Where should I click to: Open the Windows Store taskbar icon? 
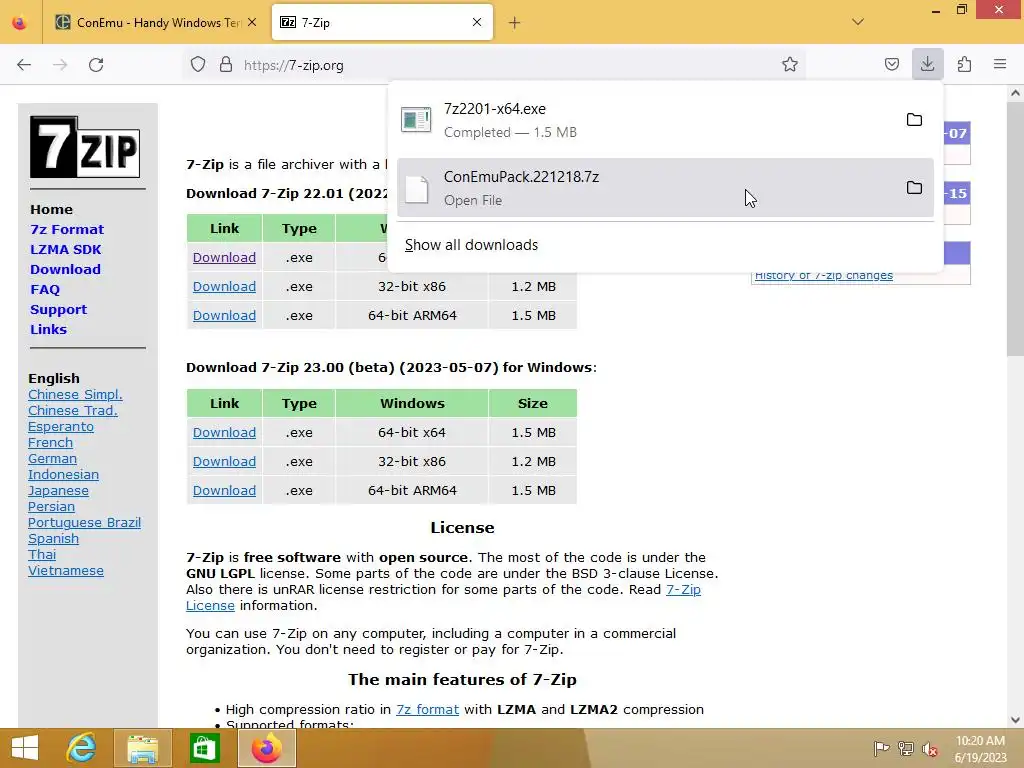pos(204,748)
